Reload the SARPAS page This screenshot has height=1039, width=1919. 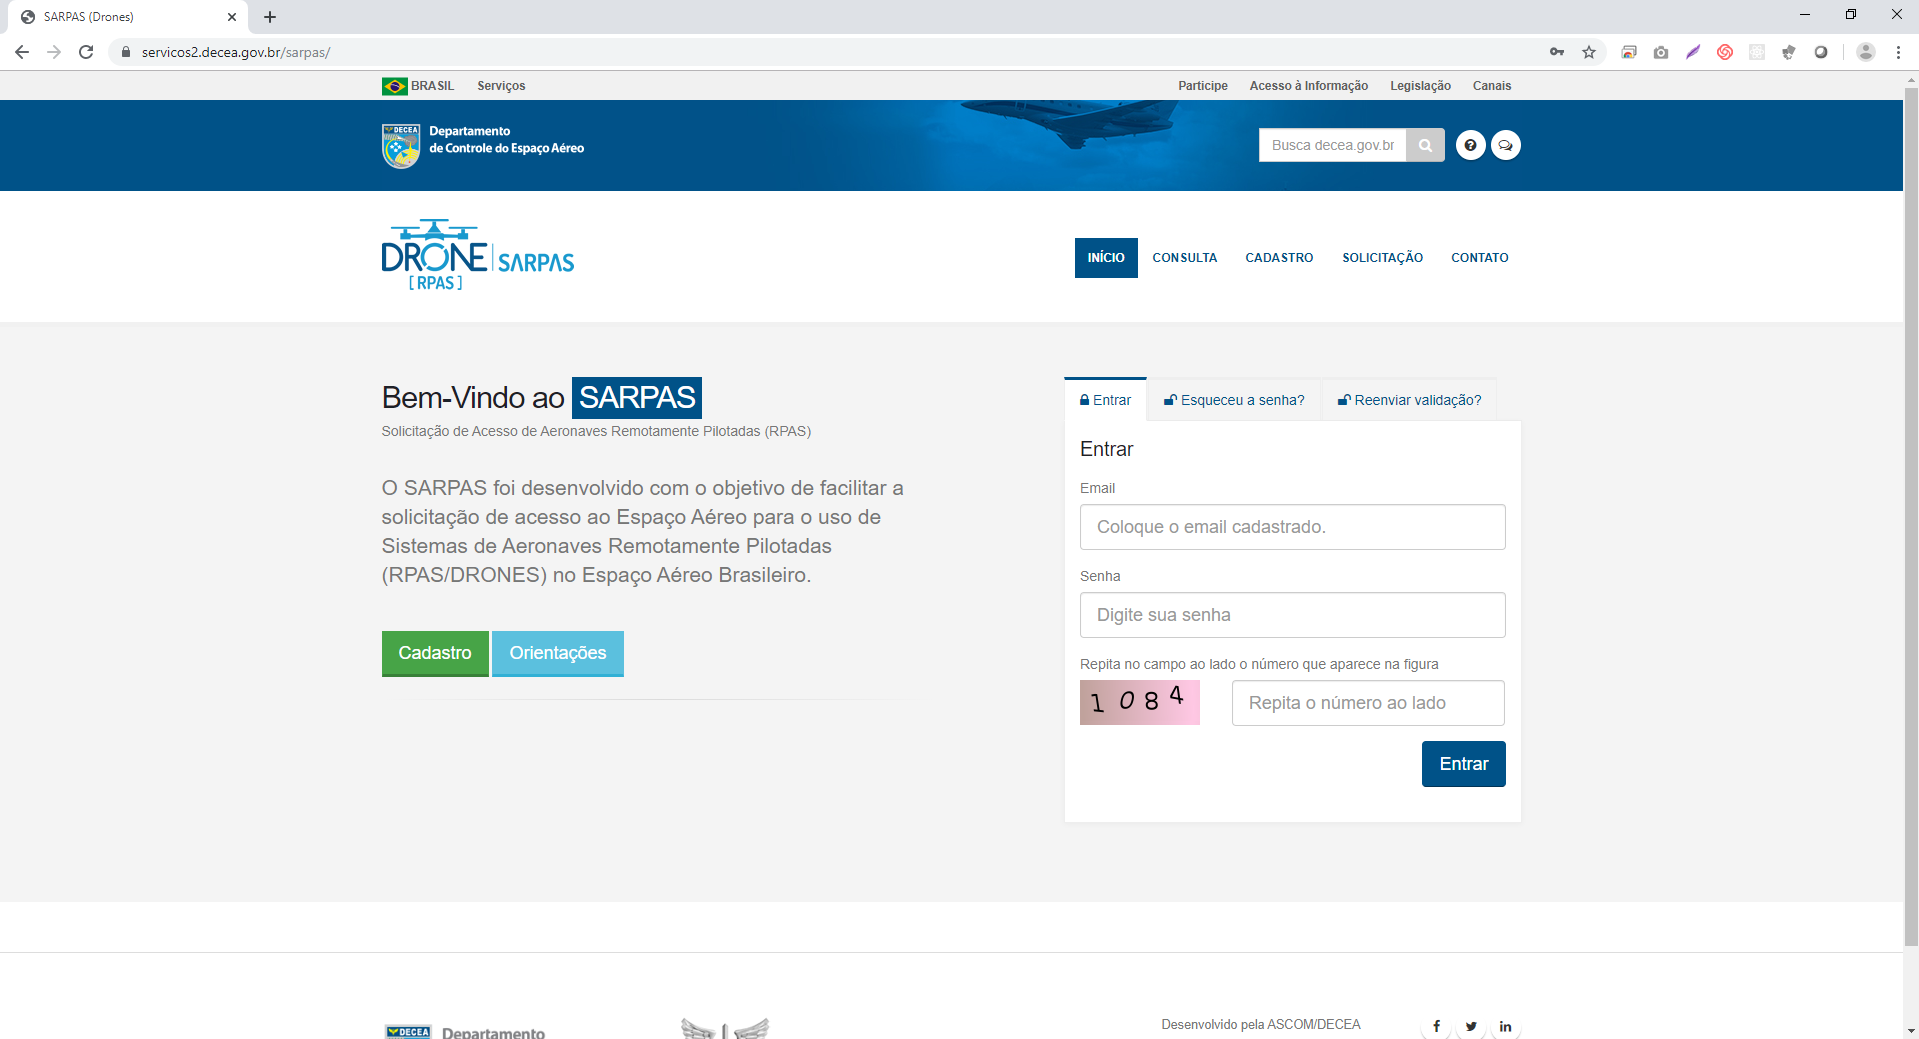(x=86, y=52)
